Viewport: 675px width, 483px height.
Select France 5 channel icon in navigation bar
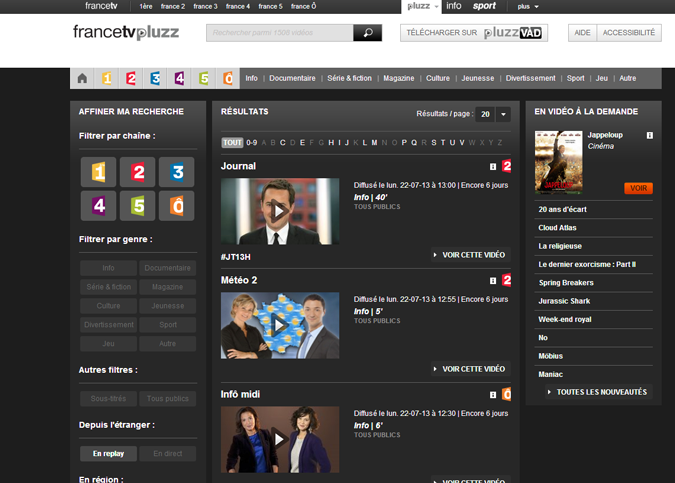click(x=203, y=78)
